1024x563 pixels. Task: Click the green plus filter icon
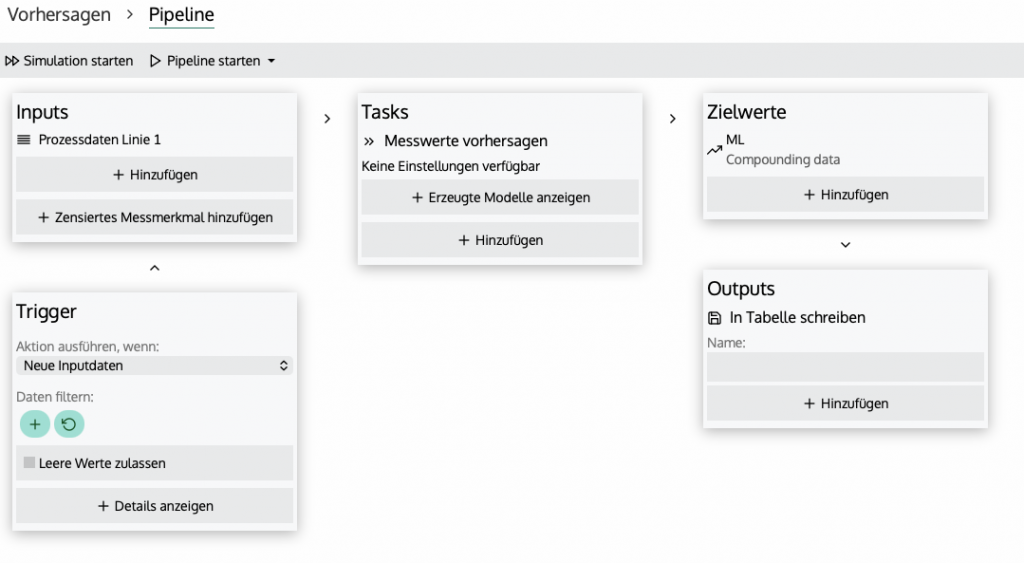[35, 424]
